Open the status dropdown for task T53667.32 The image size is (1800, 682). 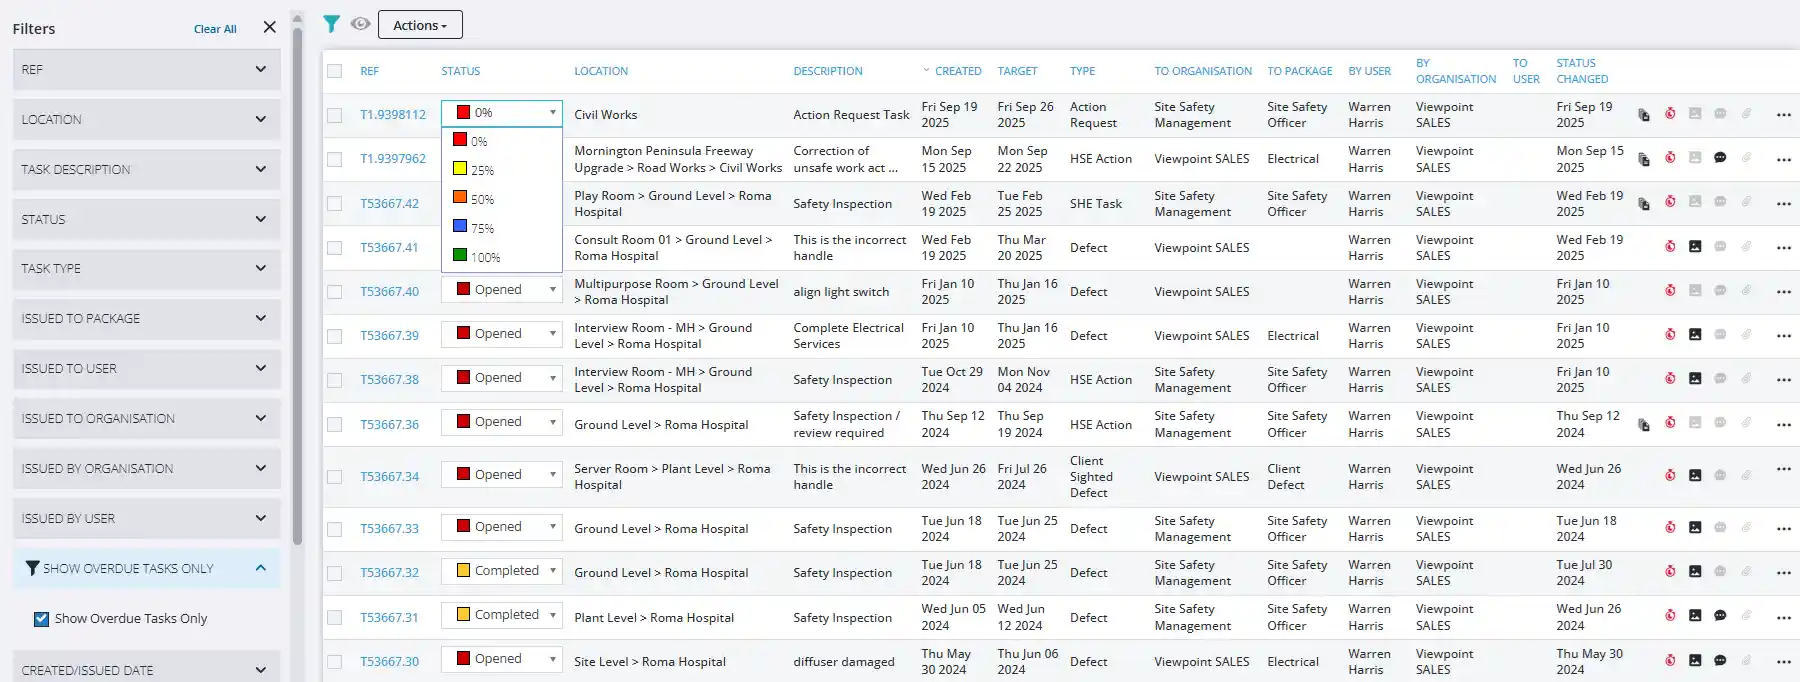pyautogui.click(x=501, y=571)
